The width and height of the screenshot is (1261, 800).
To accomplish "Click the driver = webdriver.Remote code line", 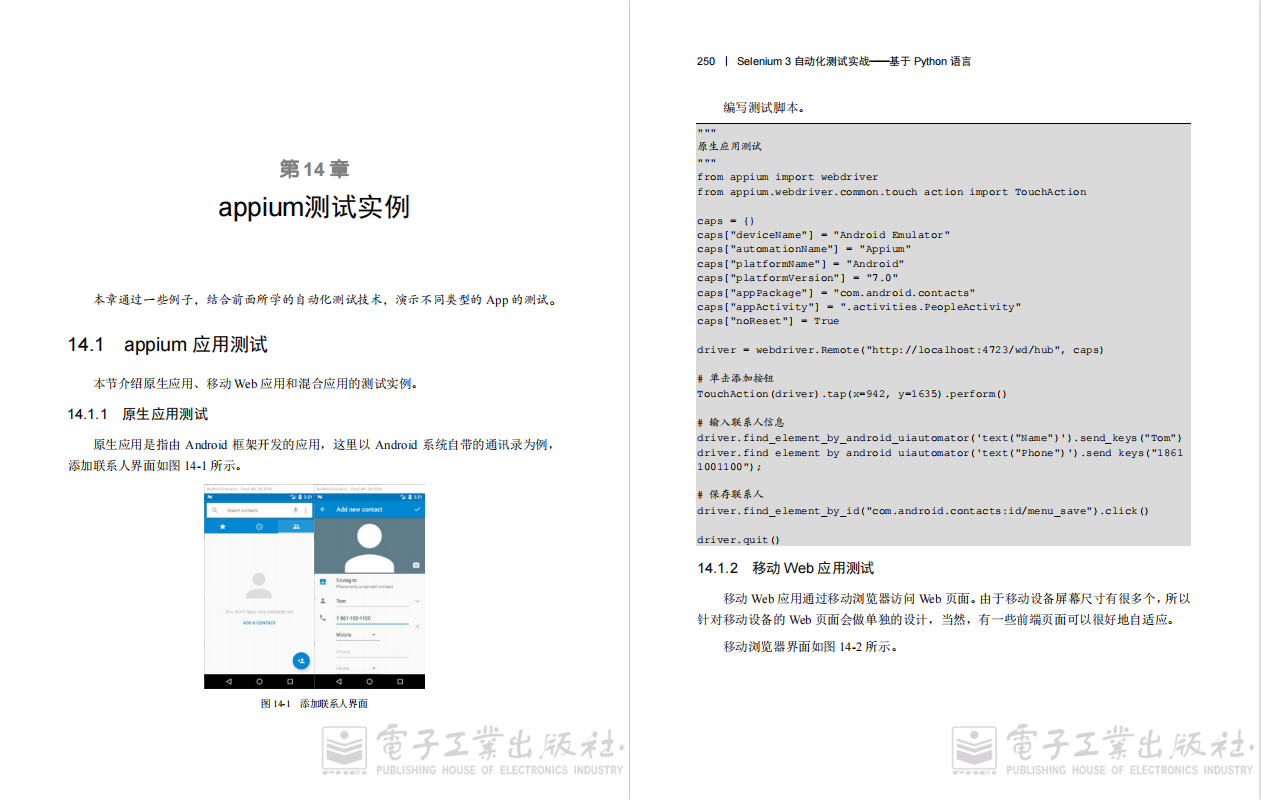I will [901, 350].
